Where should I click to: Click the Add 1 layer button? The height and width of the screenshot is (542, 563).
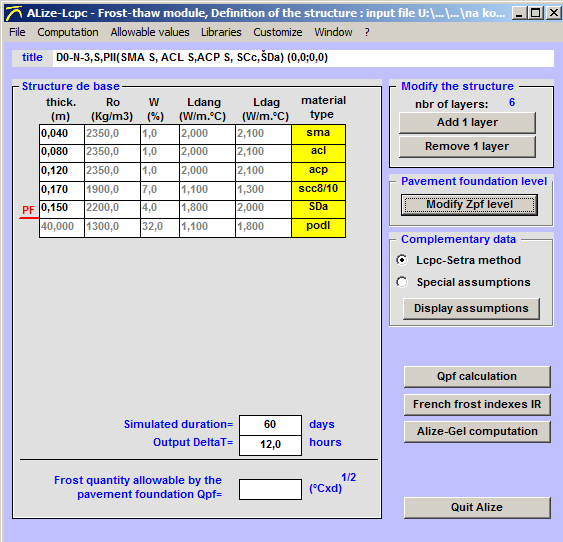click(x=467, y=123)
